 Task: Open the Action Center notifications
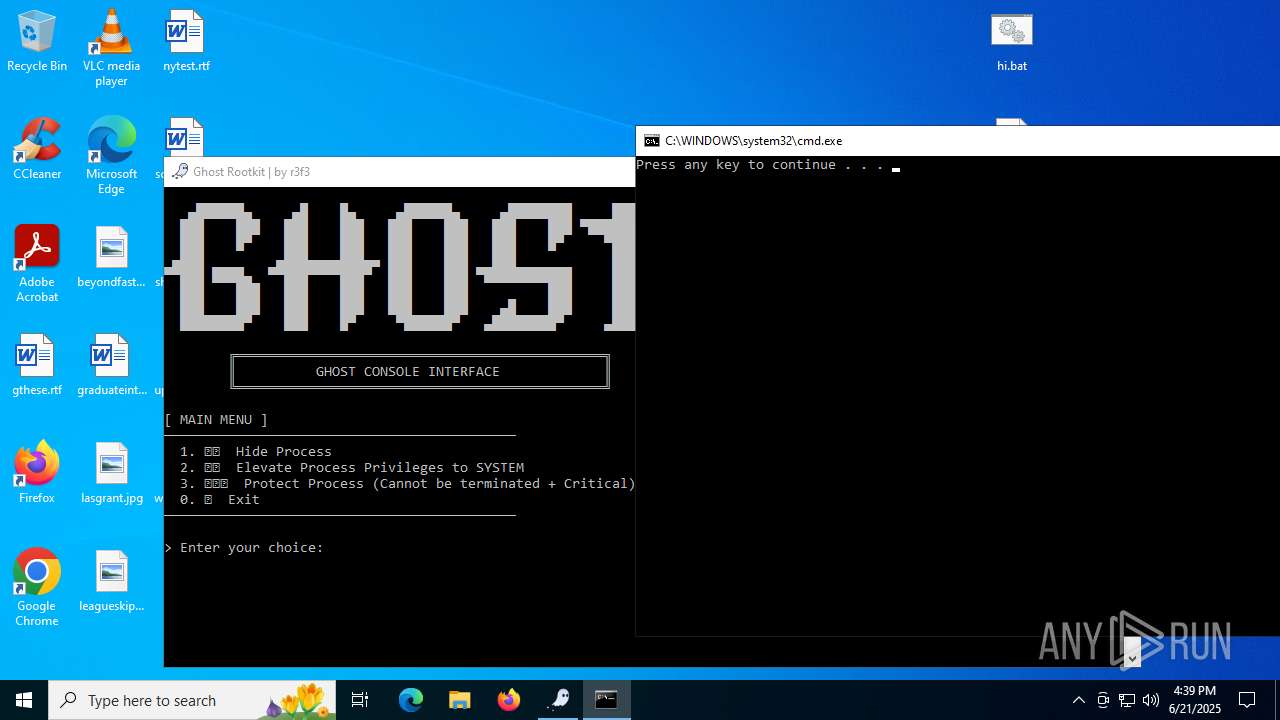(x=1247, y=700)
